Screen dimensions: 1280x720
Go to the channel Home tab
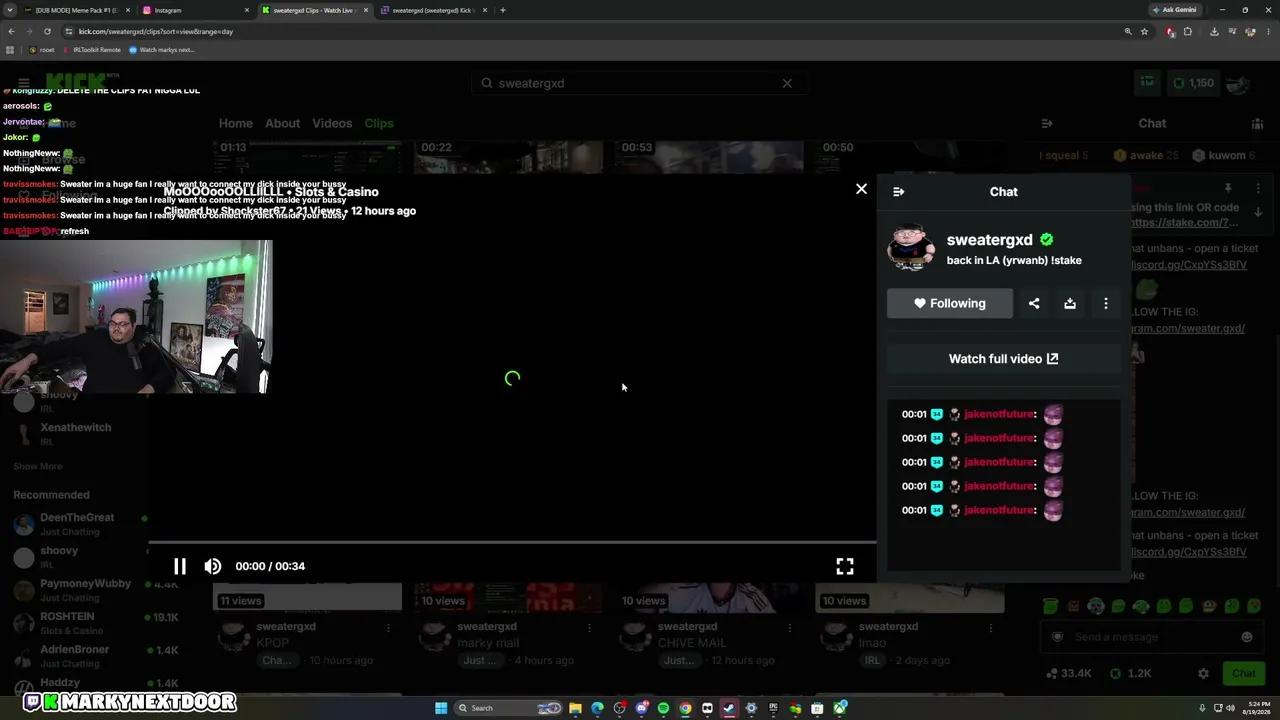[x=236, y=123]
